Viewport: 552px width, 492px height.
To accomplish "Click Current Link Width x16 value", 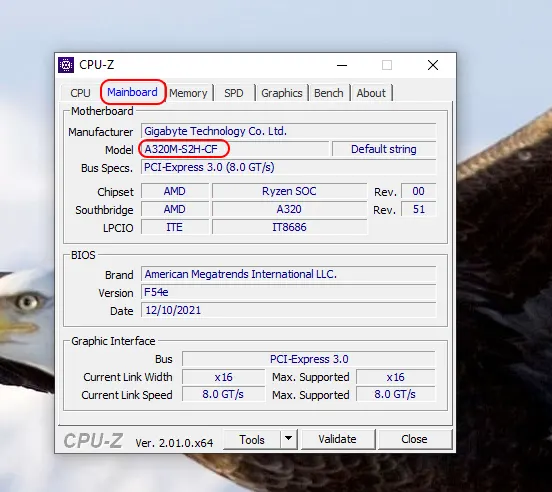I will point(224,377).
